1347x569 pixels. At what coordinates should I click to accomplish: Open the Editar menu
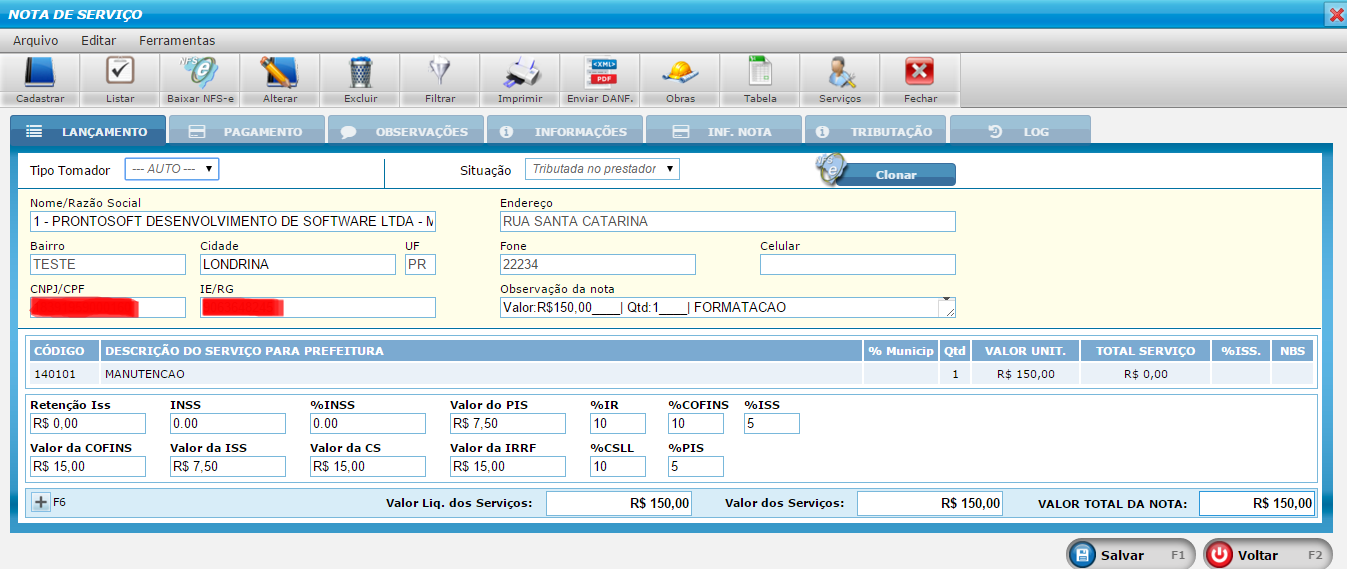click(x=98, y=41)
